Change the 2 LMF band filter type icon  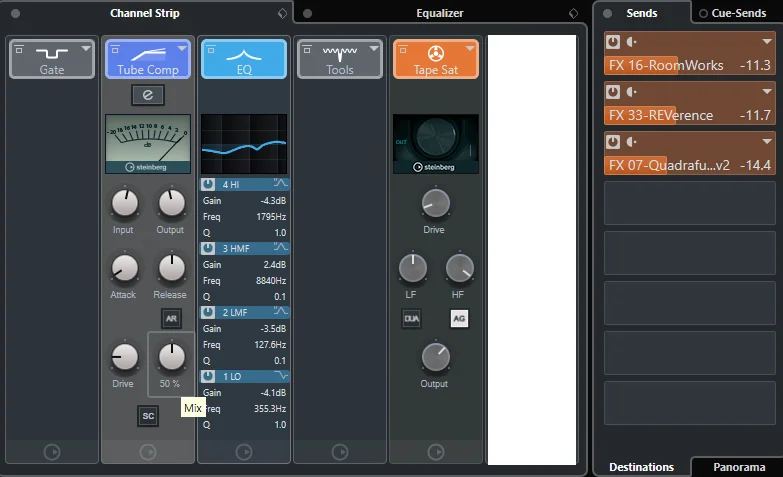click(280, 311)
